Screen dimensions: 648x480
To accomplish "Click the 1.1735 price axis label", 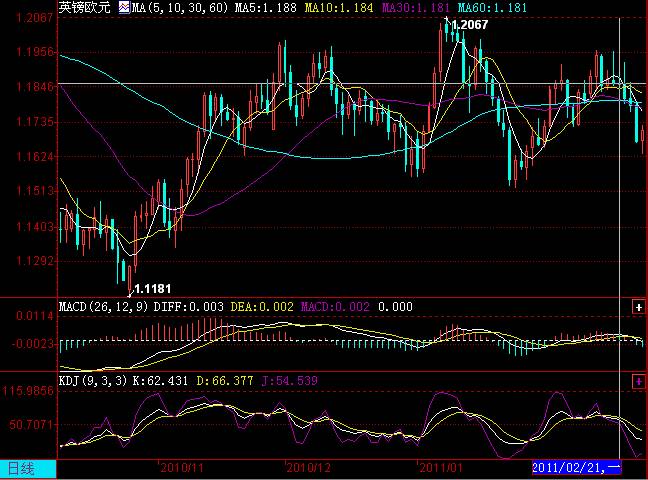I will click(35, 122).
